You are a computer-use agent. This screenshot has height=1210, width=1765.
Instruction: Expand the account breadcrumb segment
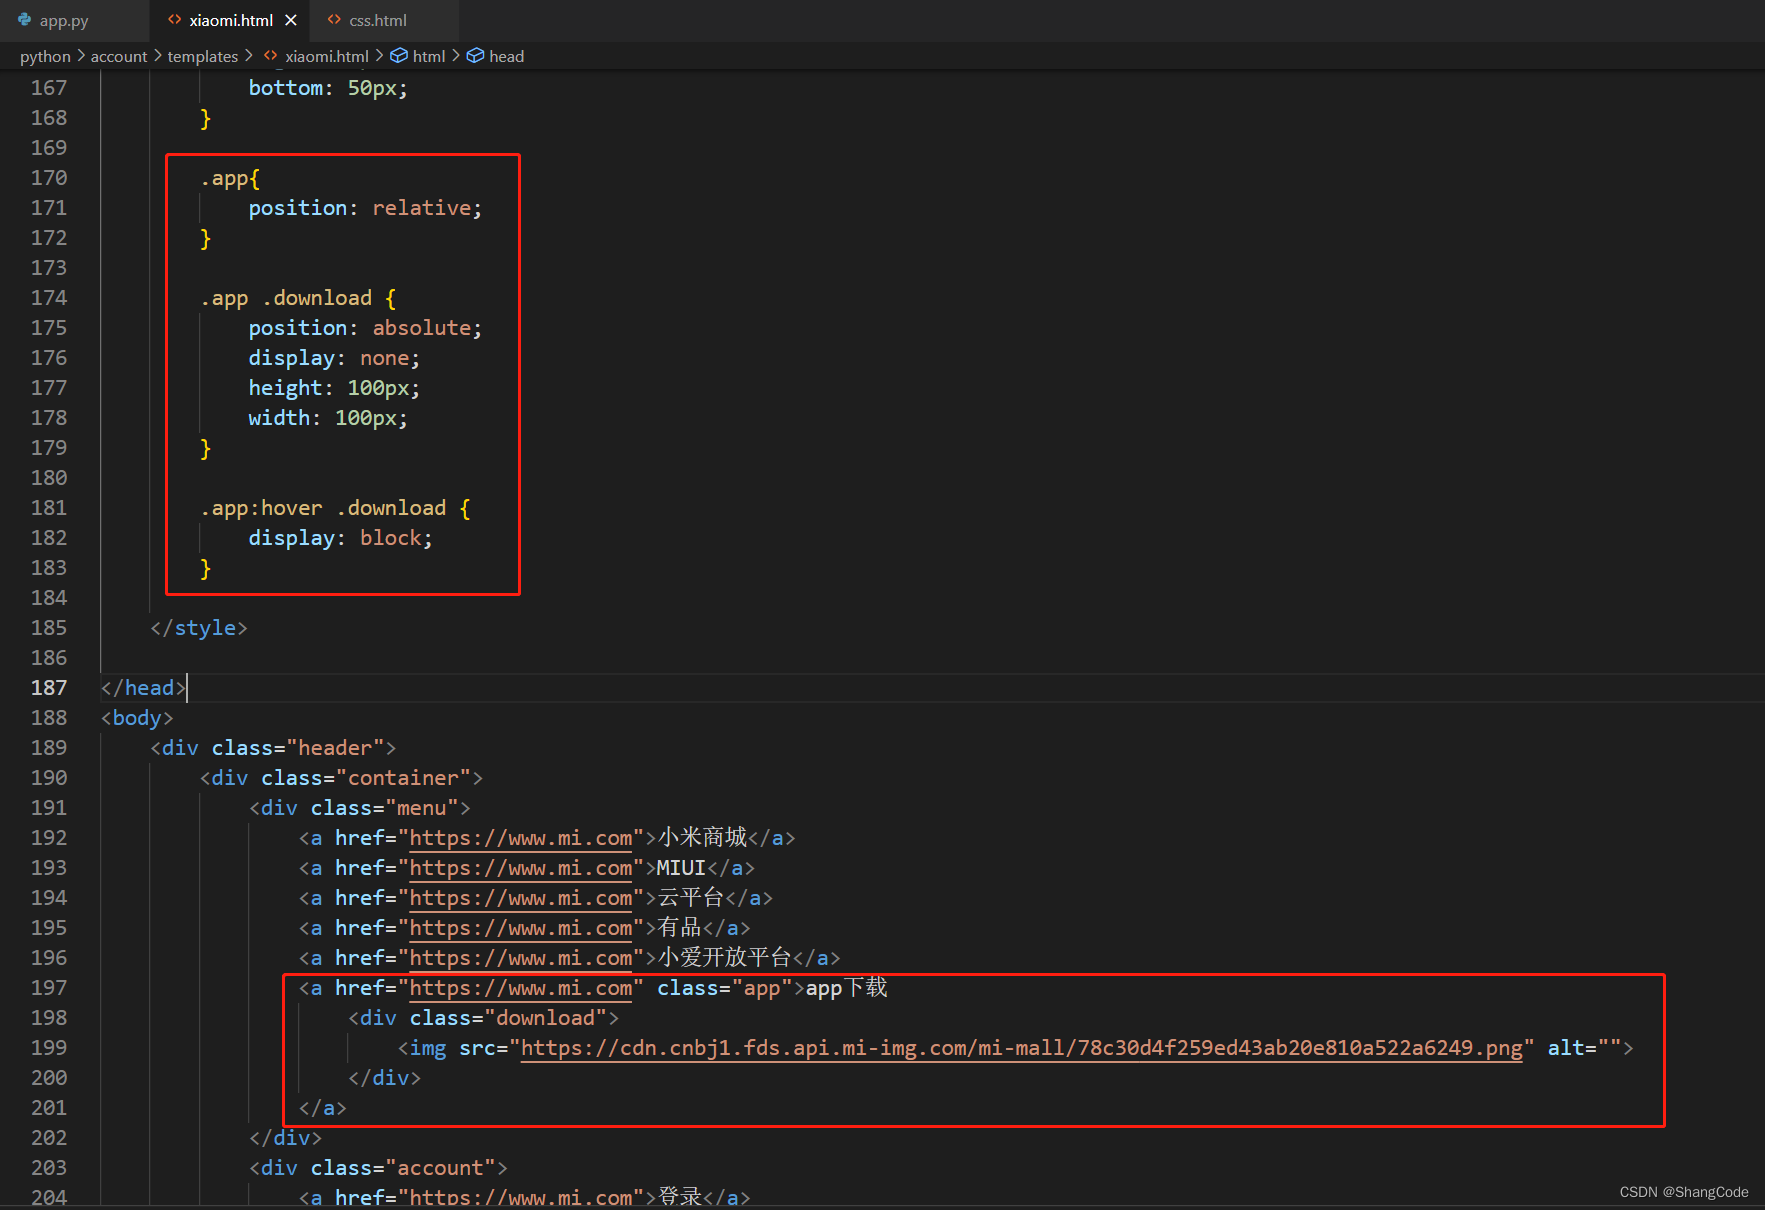[118, 56]
